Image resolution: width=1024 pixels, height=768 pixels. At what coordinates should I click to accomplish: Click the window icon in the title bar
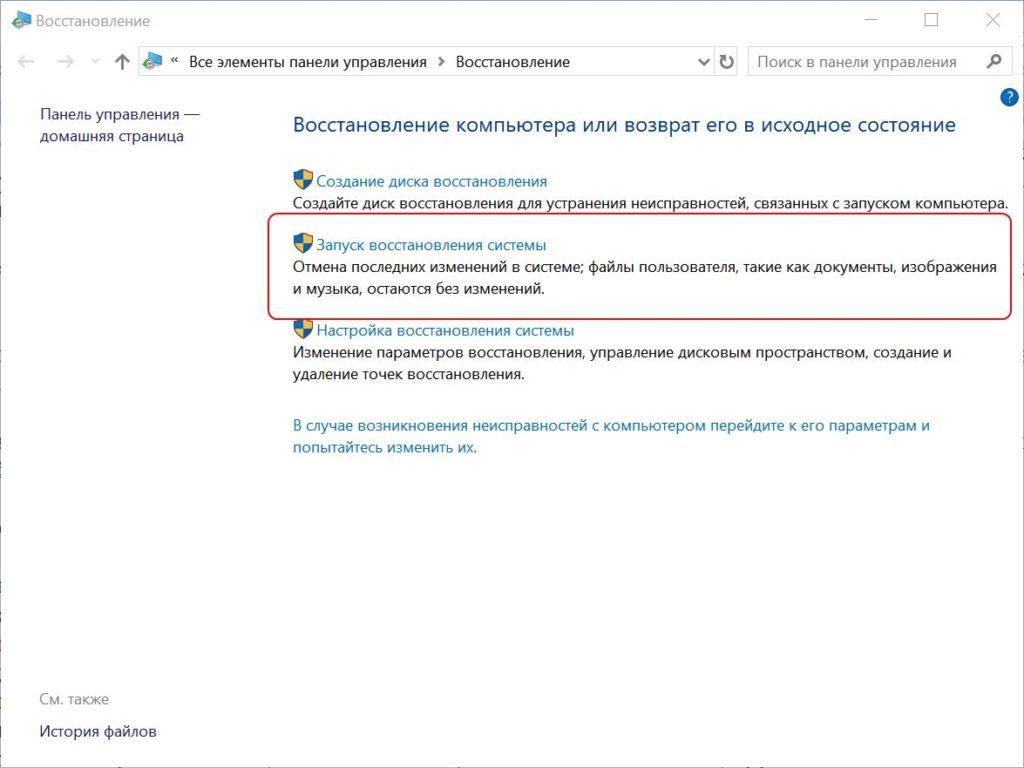tap(22, 20)
